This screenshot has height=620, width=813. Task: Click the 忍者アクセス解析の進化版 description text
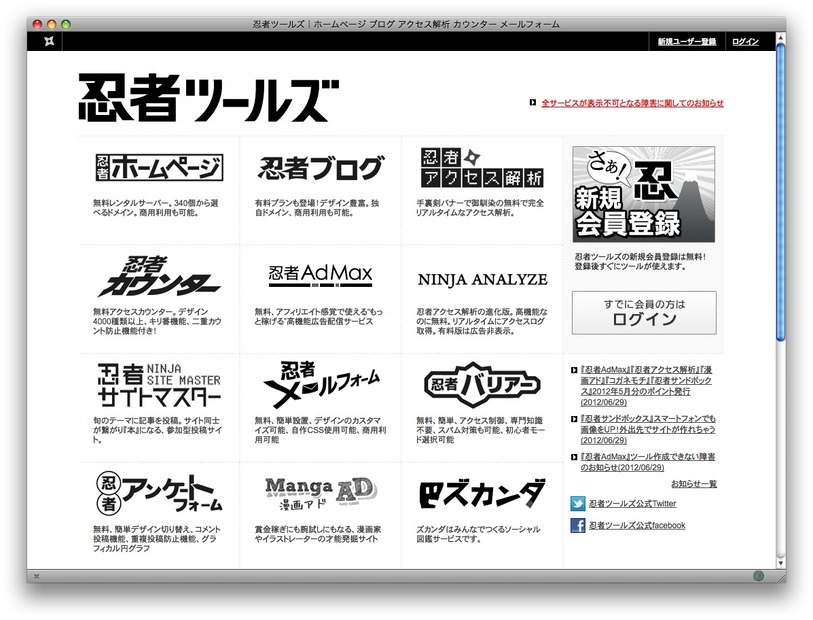(482, 321)
